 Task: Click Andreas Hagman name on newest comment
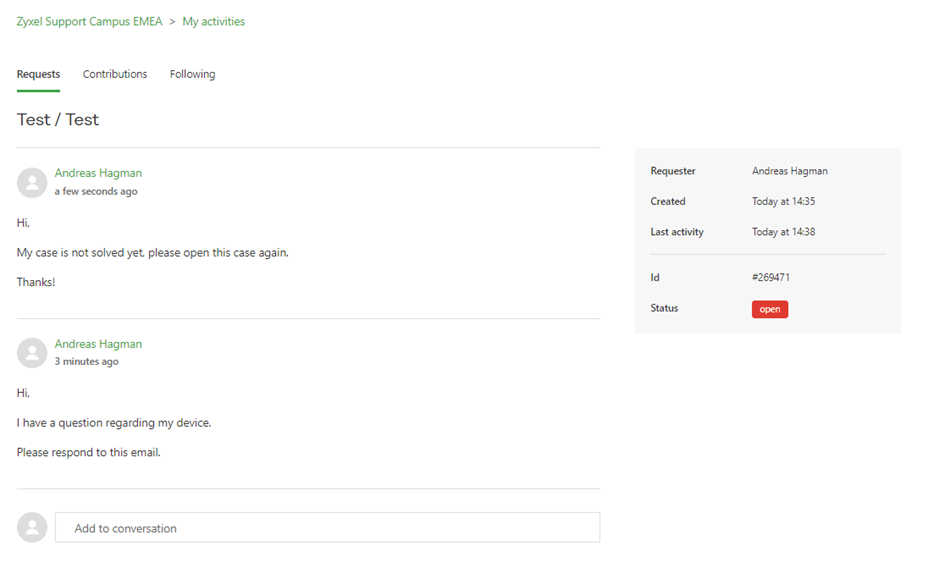point(98,173)
